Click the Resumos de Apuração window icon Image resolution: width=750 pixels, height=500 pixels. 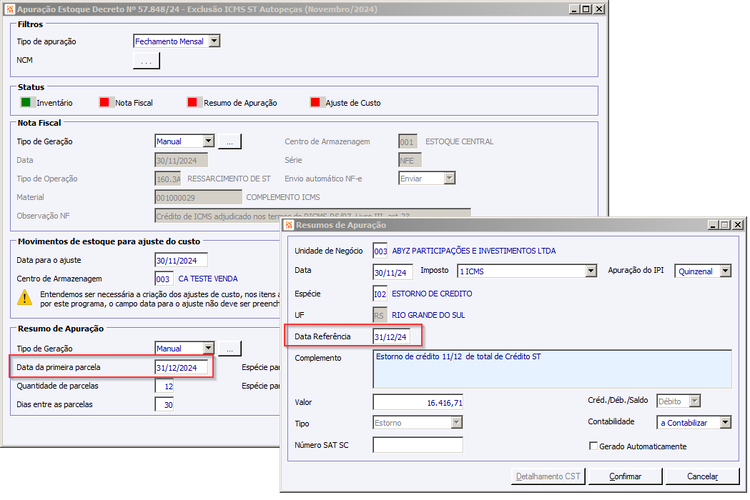[x=288, y=225]
